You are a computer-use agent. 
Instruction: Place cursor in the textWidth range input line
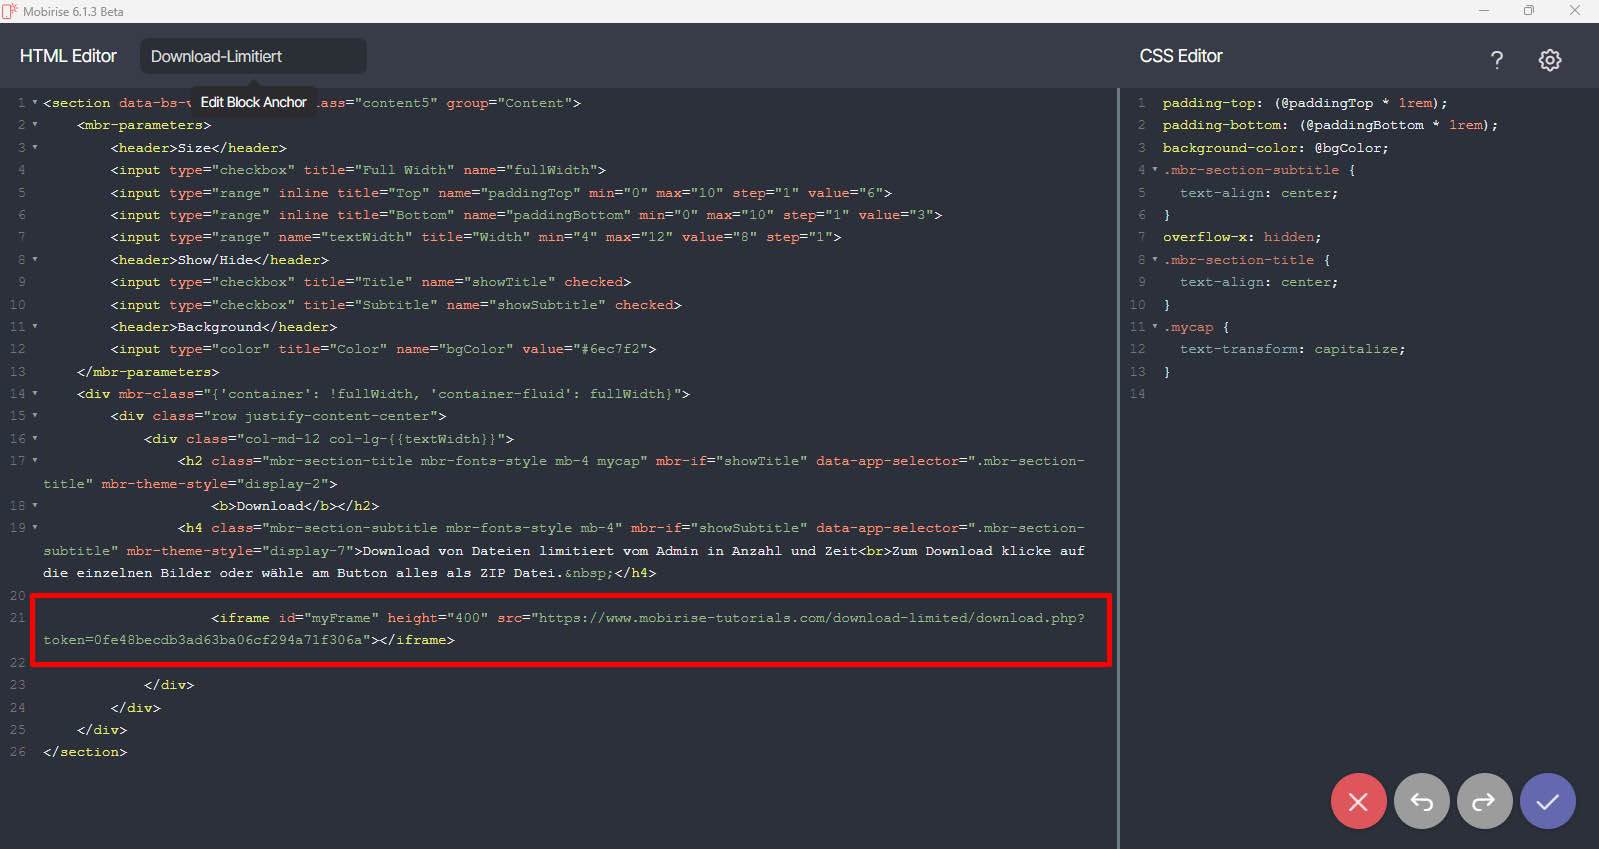[476, 237]
